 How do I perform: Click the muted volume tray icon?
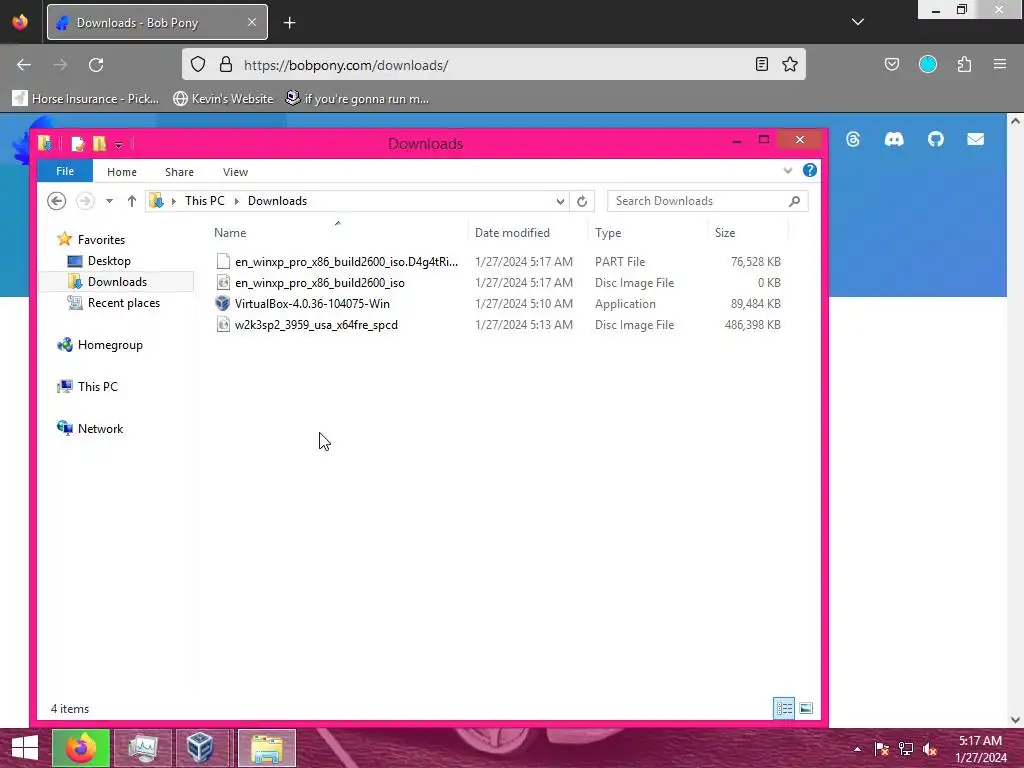(x=930, y=749)
